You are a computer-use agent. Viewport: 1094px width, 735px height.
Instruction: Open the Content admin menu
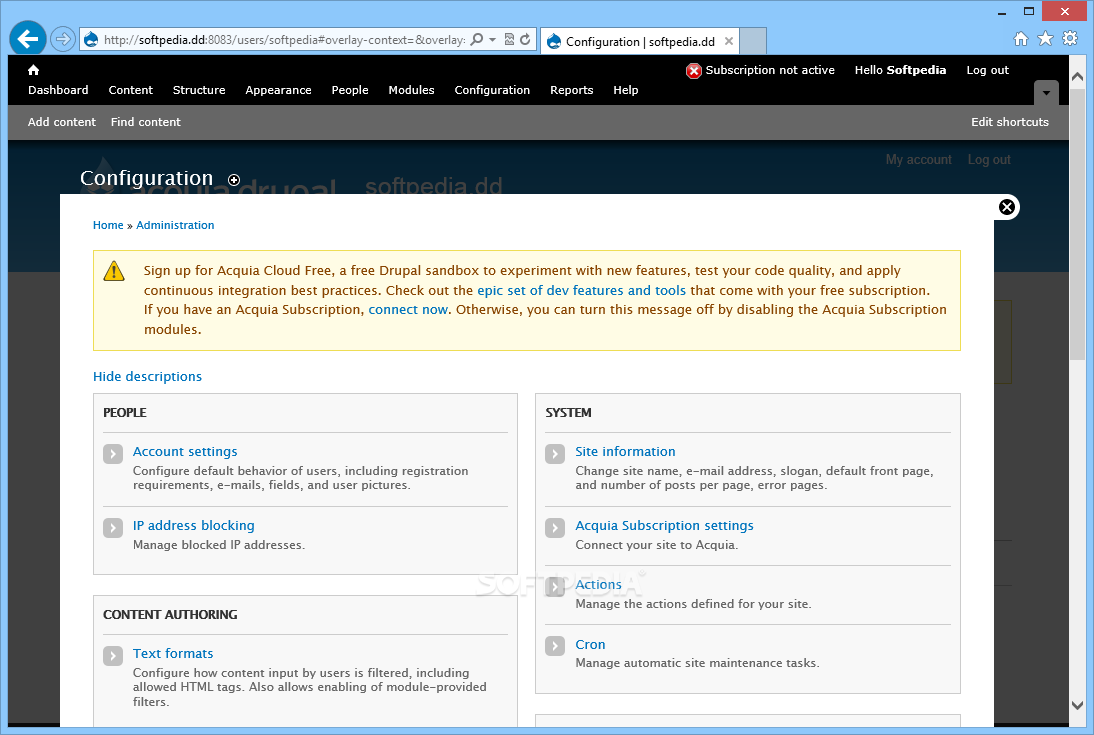pos(130,90)
